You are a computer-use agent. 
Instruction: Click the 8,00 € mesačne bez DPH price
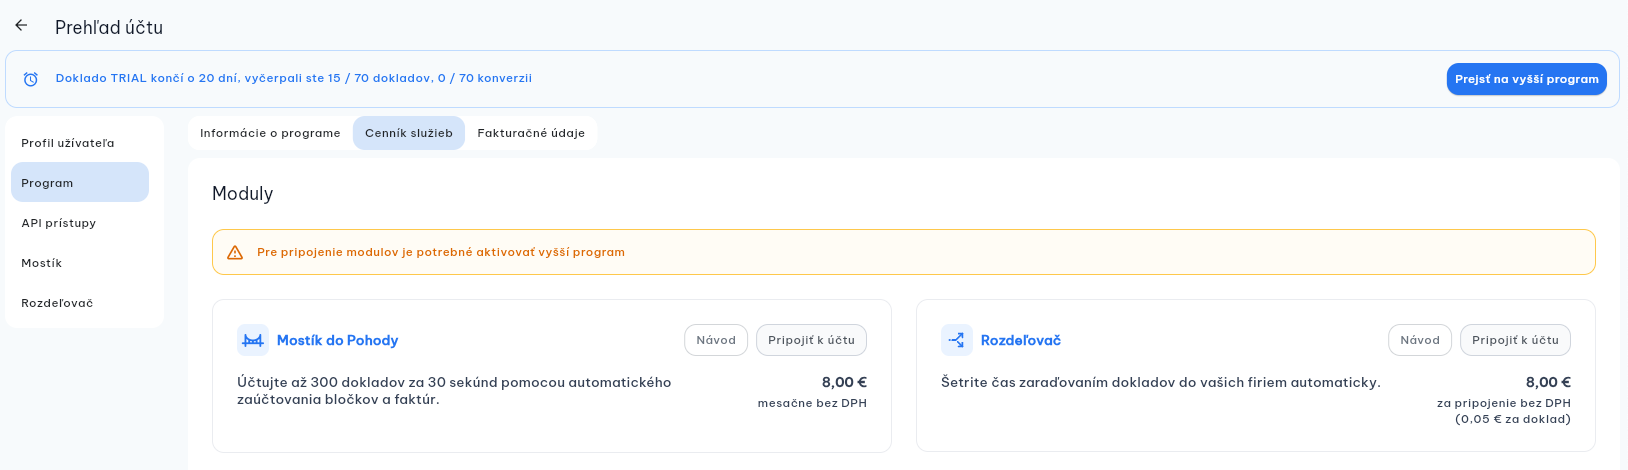point(812,392)
